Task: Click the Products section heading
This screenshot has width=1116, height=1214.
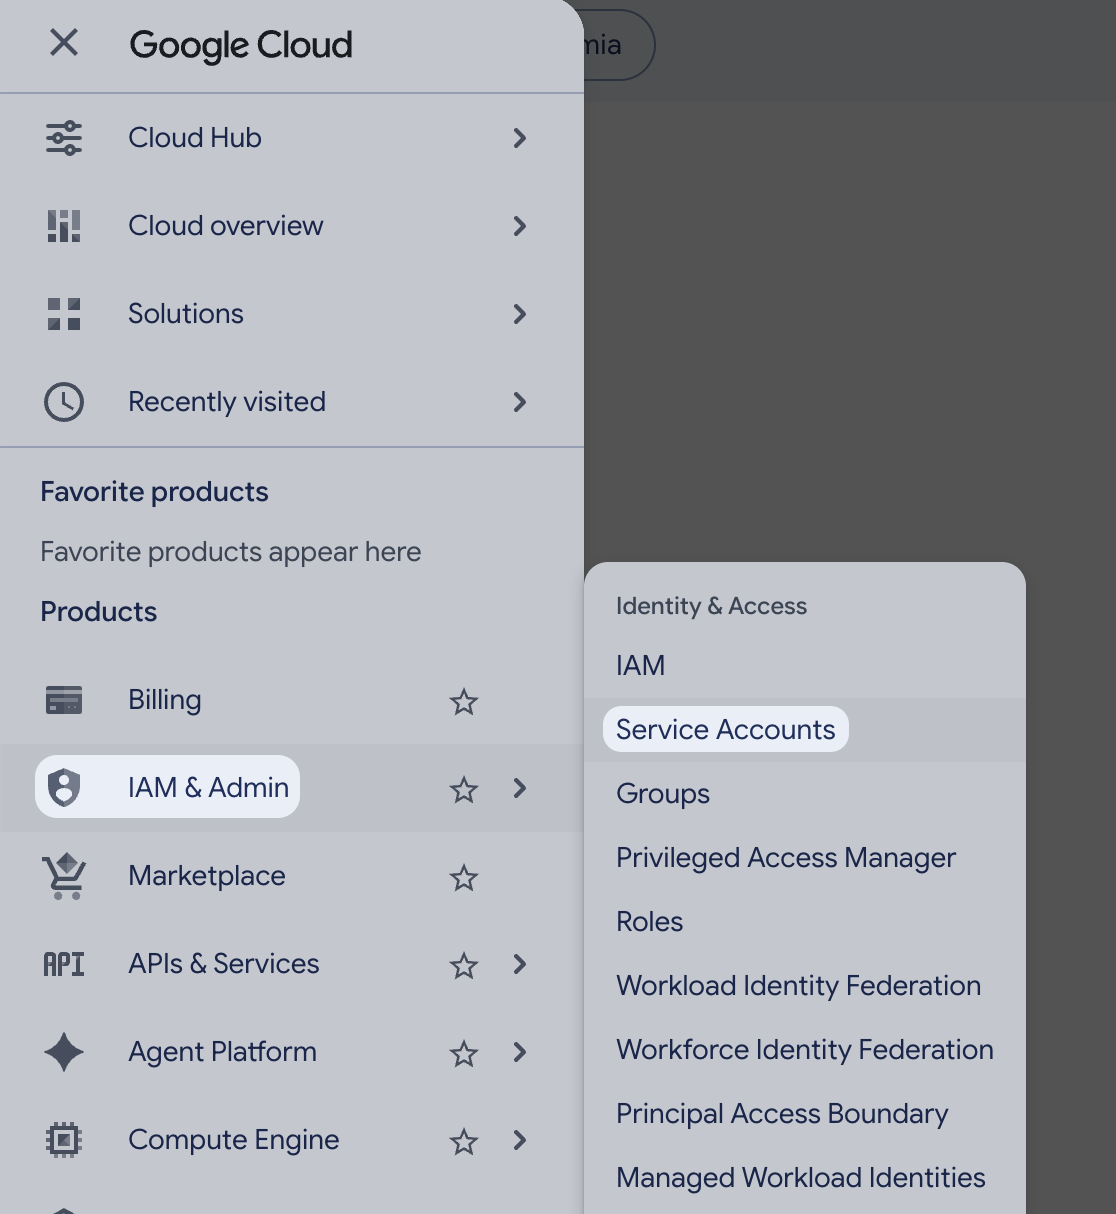Action: point(99,612)
